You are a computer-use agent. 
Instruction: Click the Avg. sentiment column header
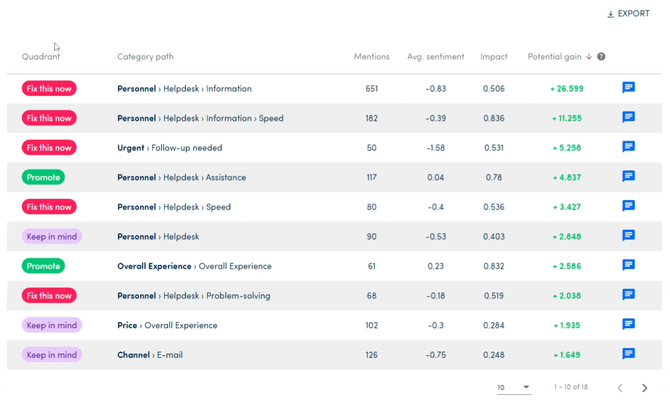pyautogui.click(x=435, y=57)
